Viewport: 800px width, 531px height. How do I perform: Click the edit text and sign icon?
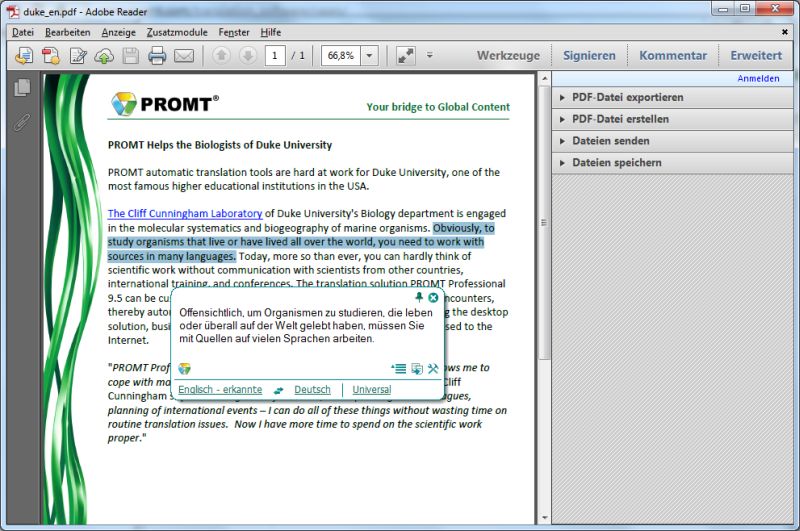(x=78, y=56)
